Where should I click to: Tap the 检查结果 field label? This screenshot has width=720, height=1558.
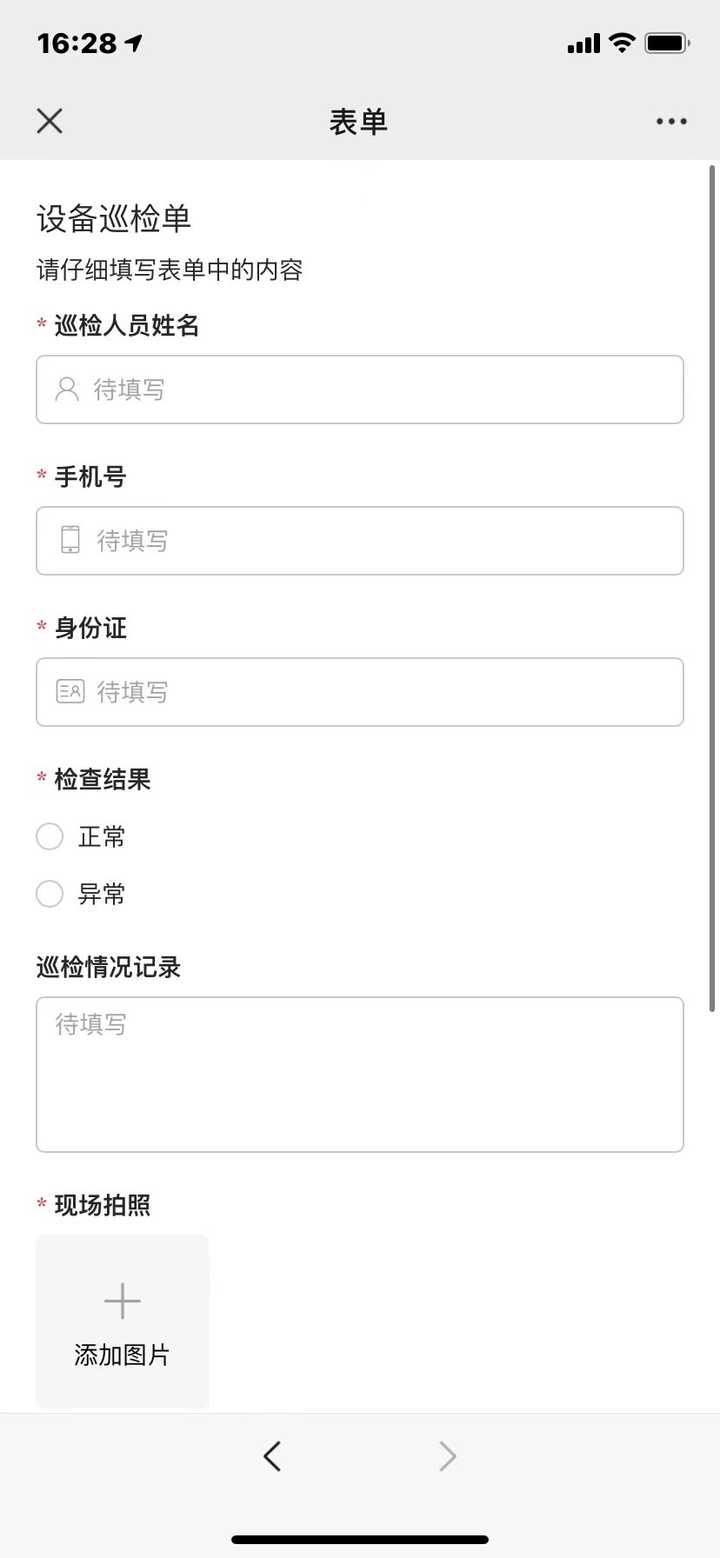tap(102, 780)
